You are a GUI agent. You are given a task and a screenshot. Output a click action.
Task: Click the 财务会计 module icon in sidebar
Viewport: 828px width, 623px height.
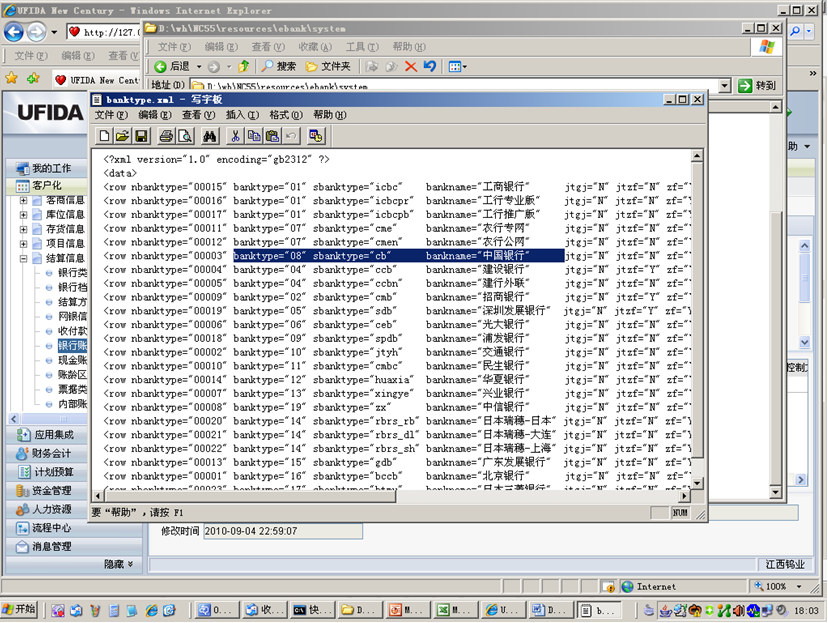(x=22, y=454)
